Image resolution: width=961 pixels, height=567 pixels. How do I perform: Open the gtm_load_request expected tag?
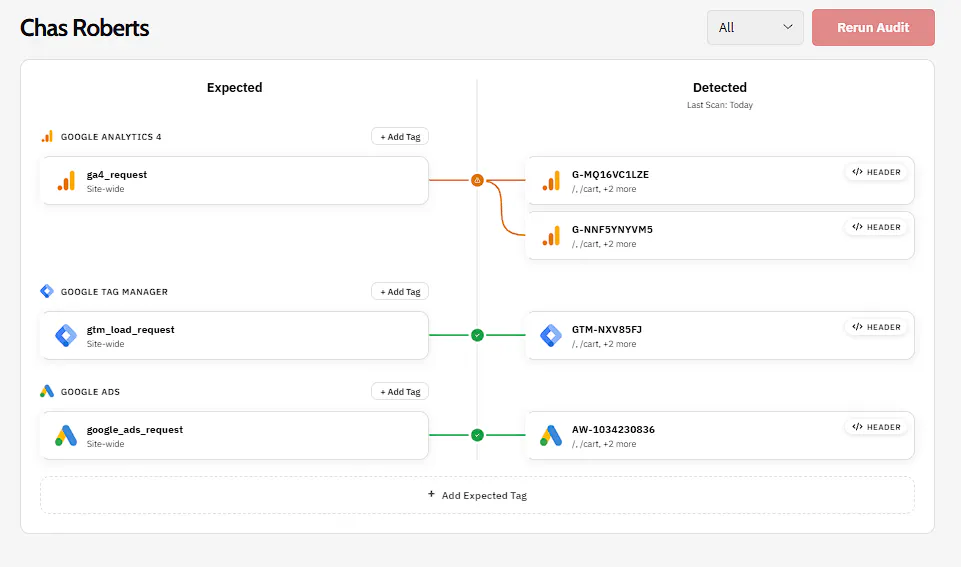click(234, 336)
